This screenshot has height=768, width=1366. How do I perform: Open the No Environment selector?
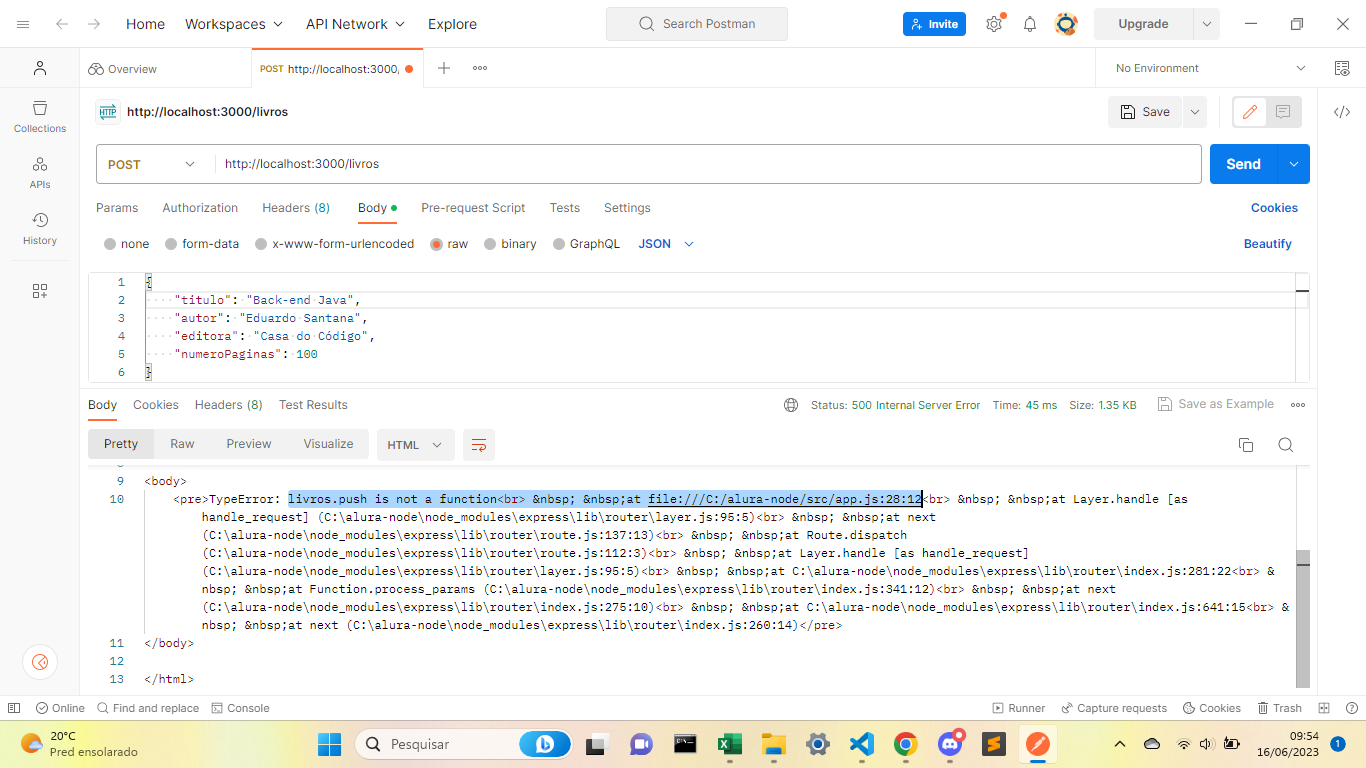tap(1210, 68)
